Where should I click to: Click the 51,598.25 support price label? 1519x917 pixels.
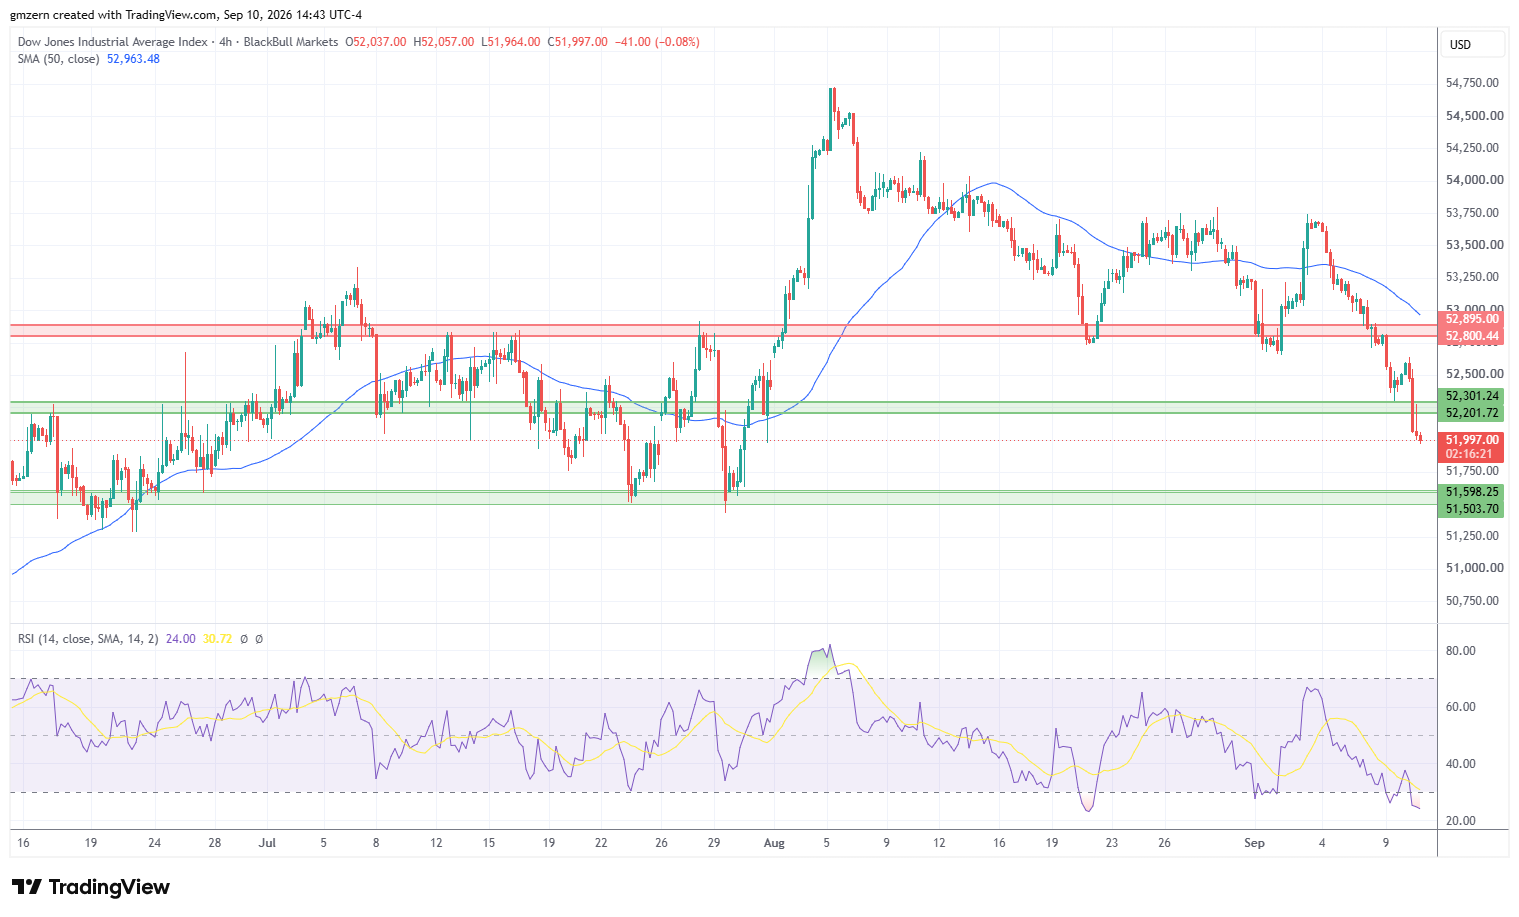(x=1472, y=492)
